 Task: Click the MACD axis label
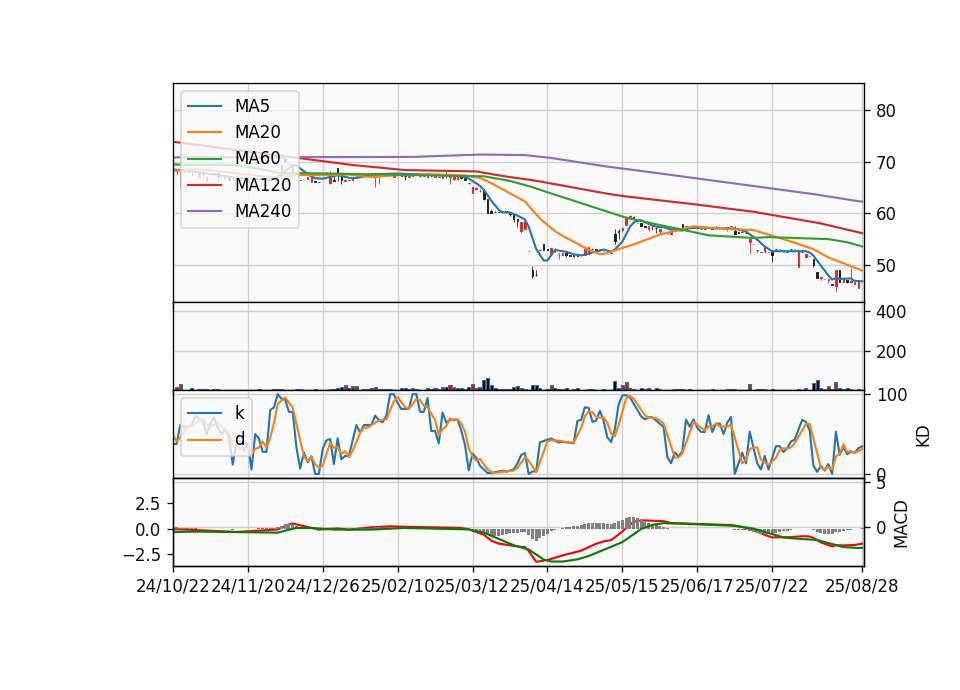[900, 524]
